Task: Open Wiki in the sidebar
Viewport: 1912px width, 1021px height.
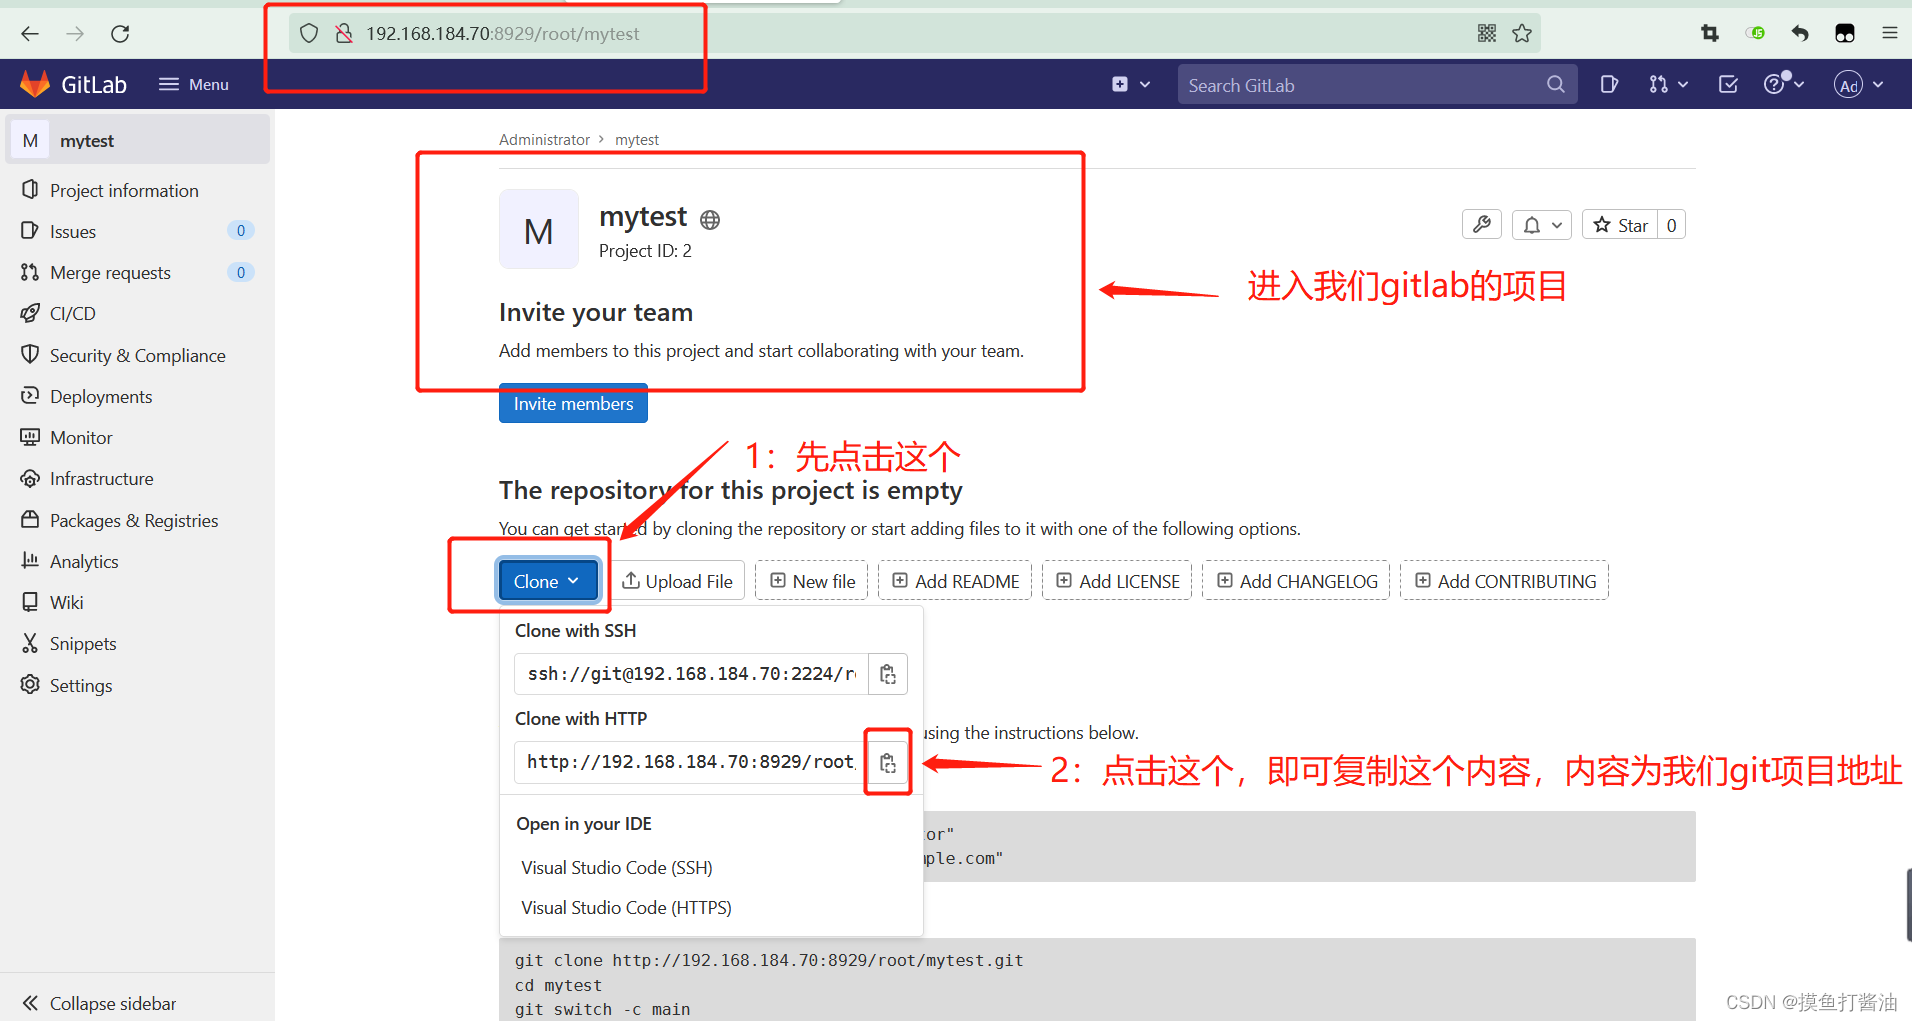Action: [x=67, y=603]
